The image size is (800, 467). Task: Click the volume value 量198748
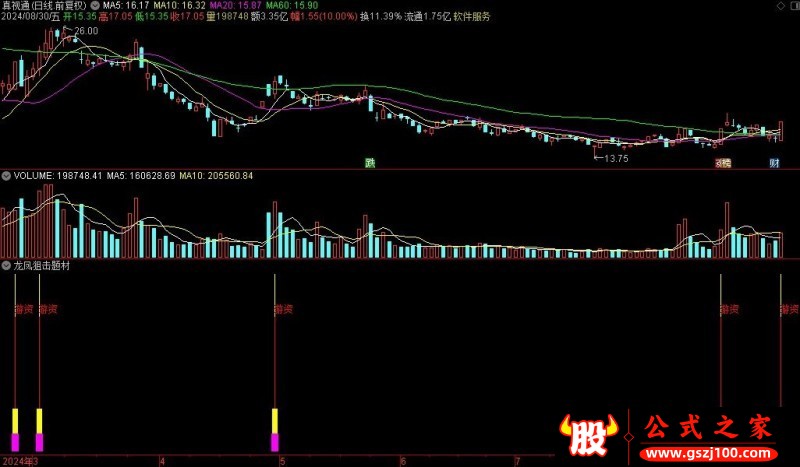227,16
